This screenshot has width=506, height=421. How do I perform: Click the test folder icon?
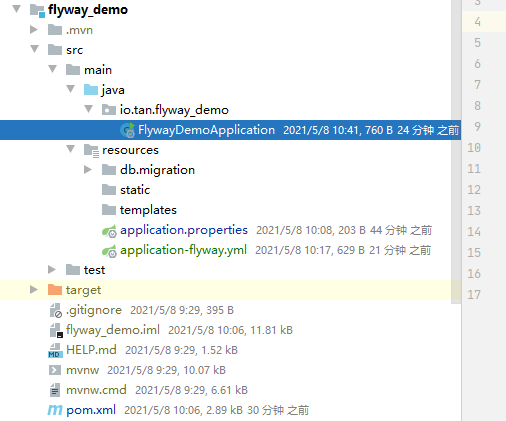[x=73, y=270]
